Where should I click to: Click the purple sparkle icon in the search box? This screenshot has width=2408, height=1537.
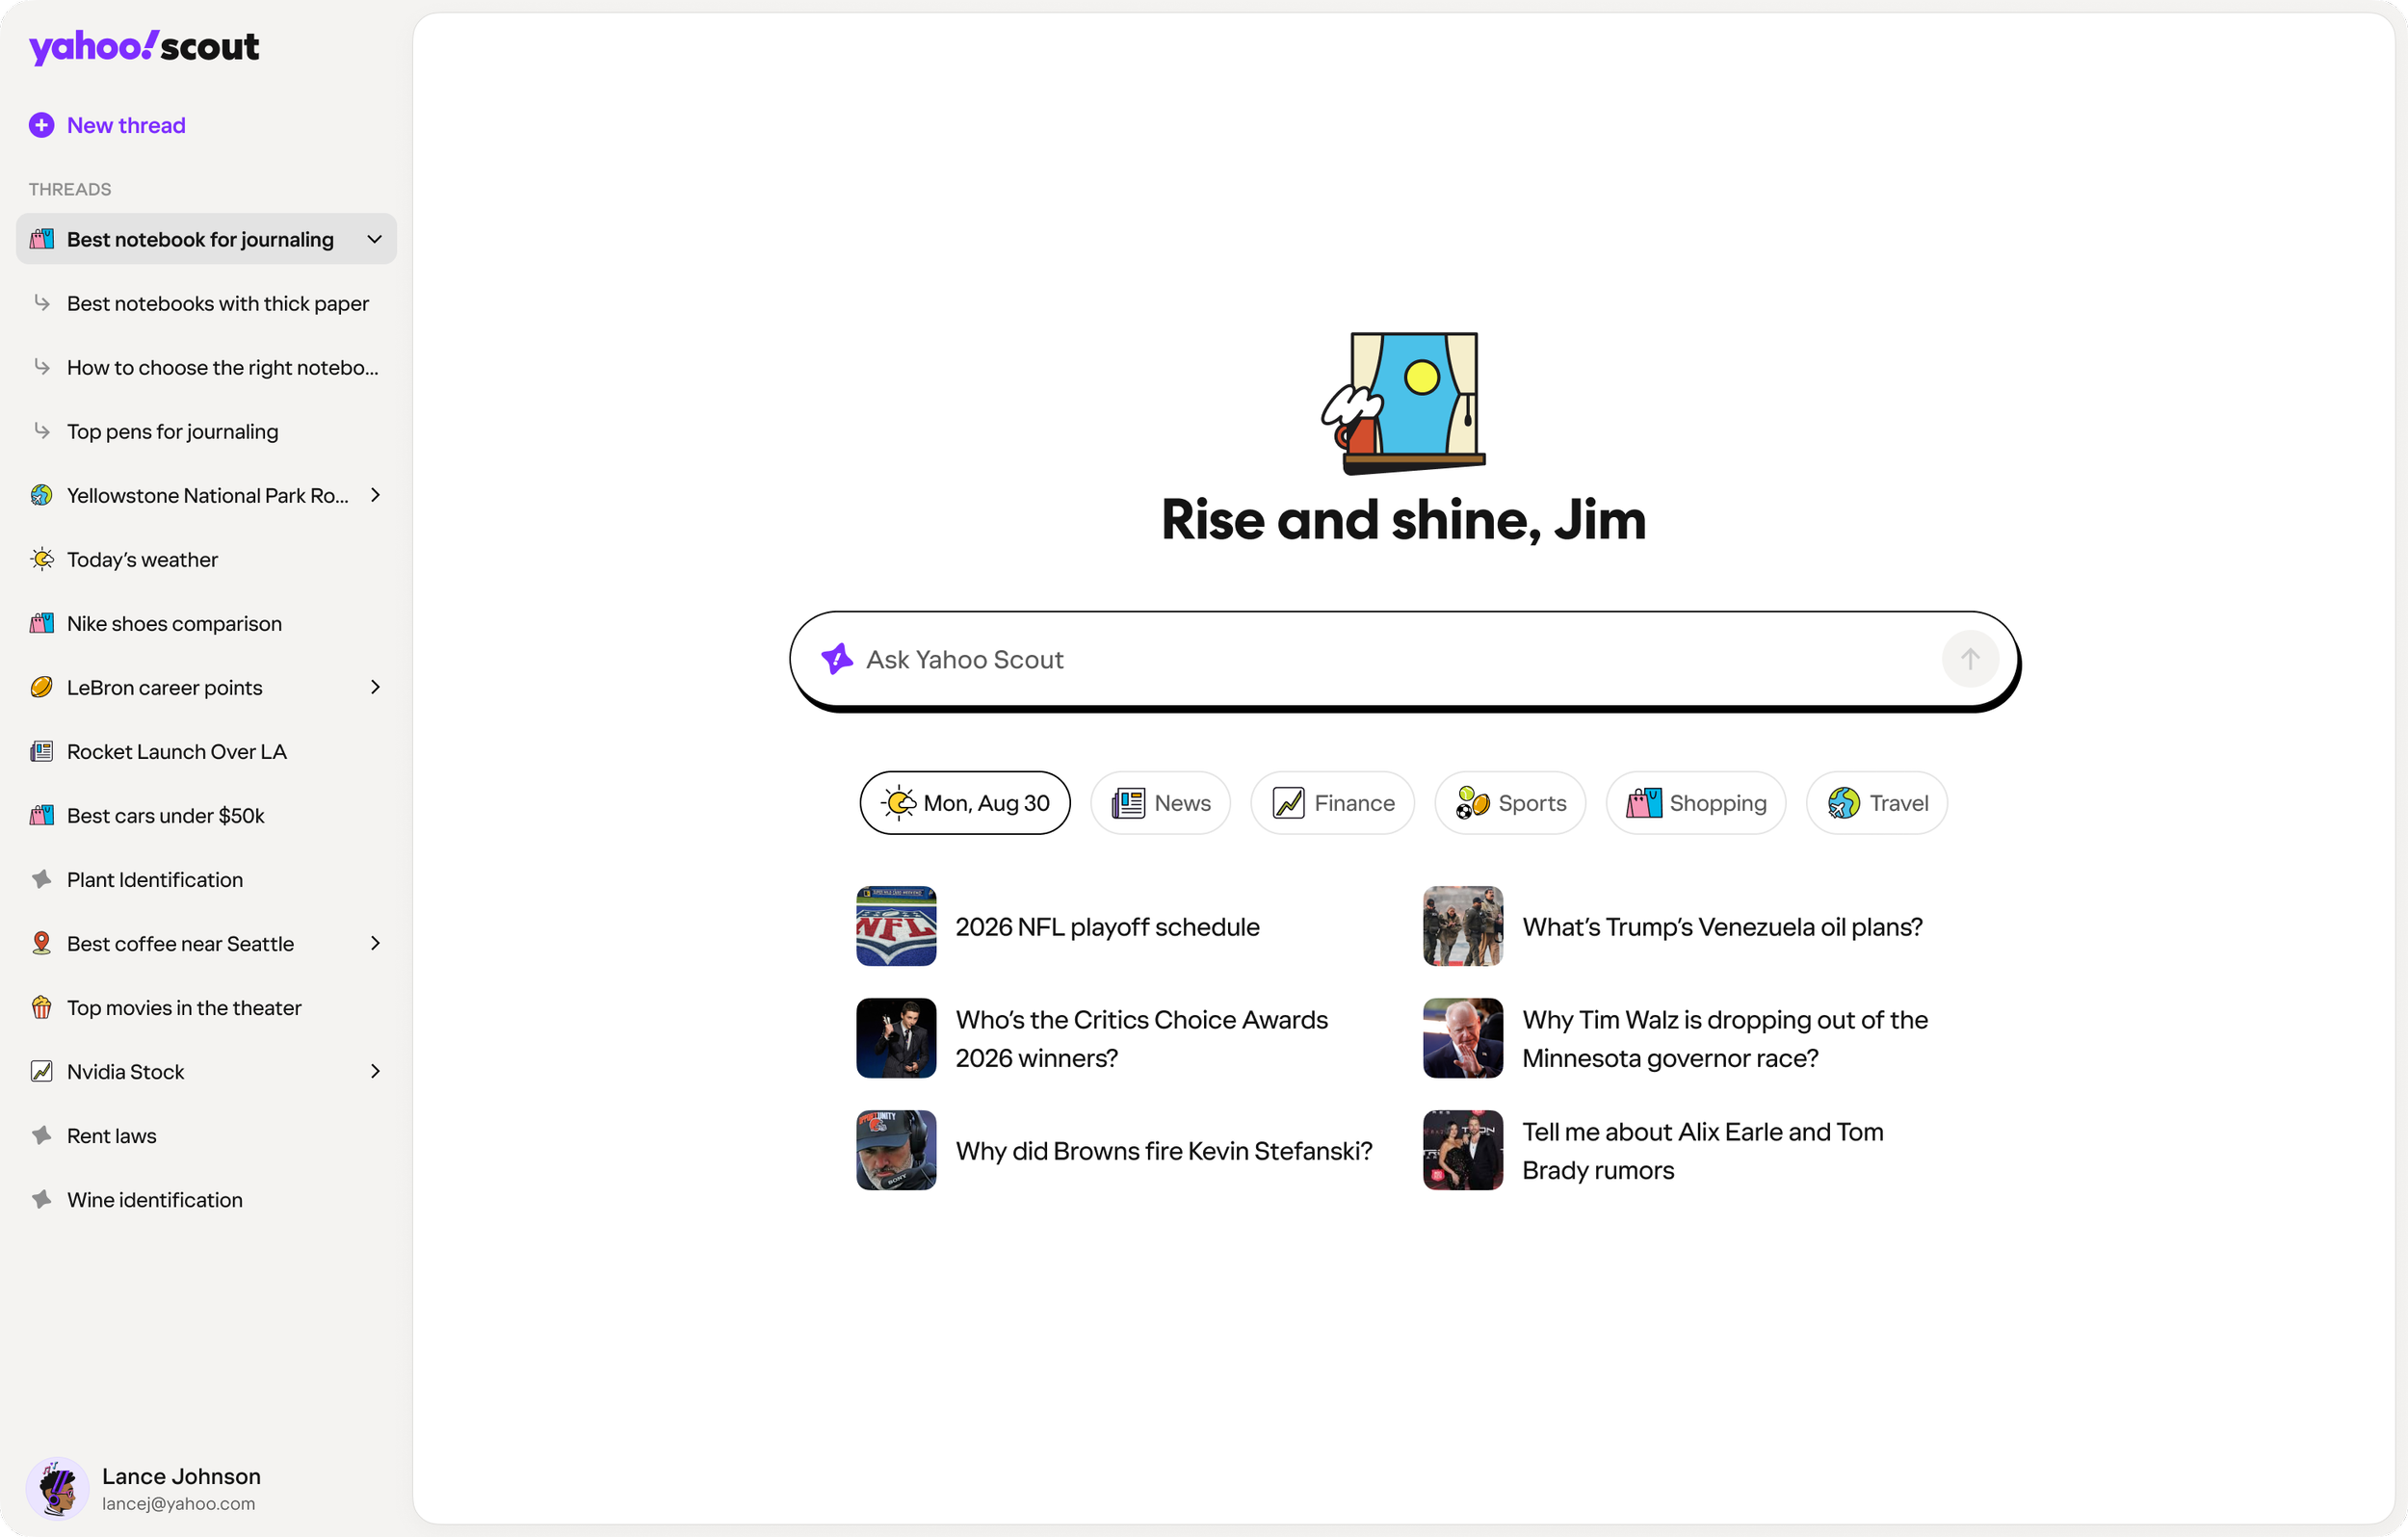(x=836, y=659)
